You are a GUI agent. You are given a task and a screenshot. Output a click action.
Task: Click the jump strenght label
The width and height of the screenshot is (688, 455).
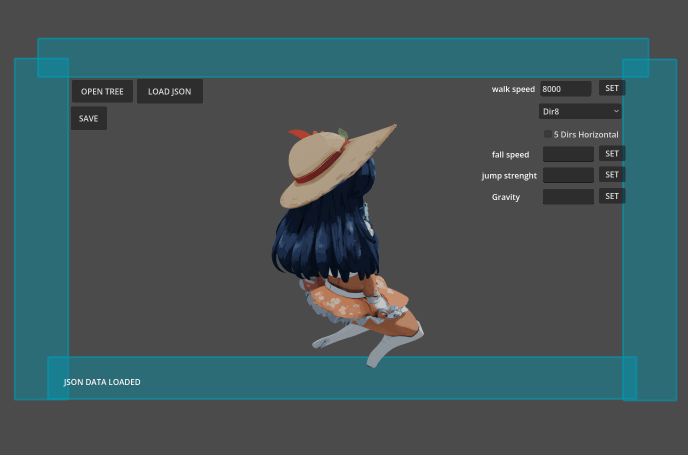pyautogui.click(x=509, y=176)
